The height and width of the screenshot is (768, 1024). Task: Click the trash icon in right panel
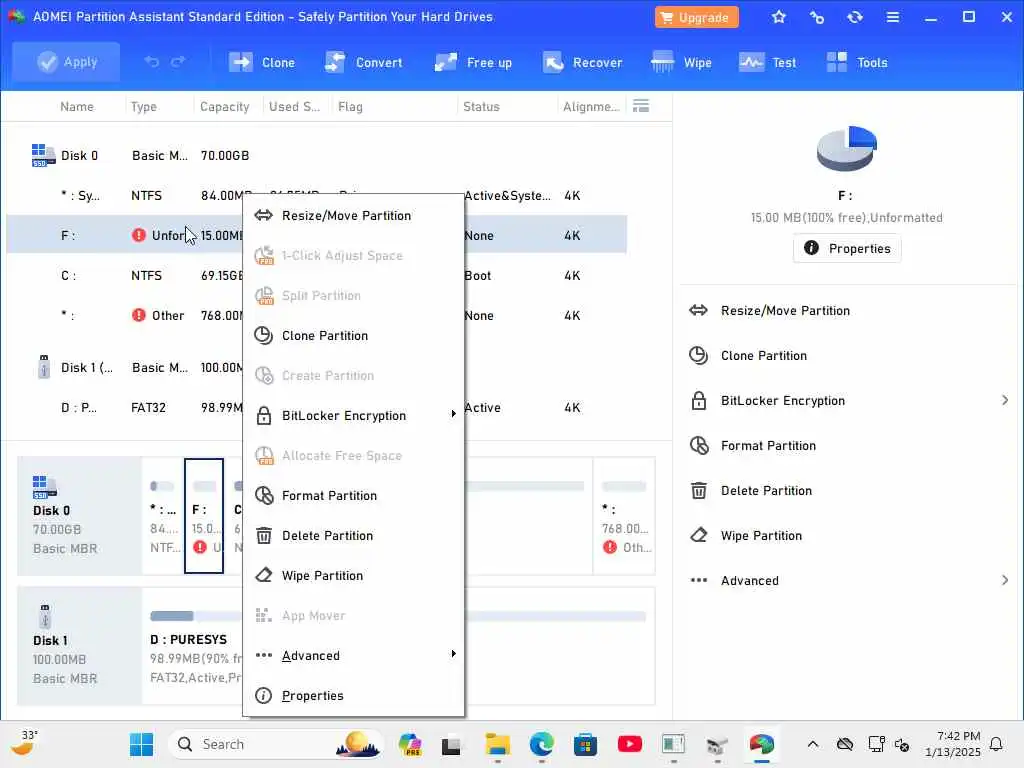click(x=698, y=490)
